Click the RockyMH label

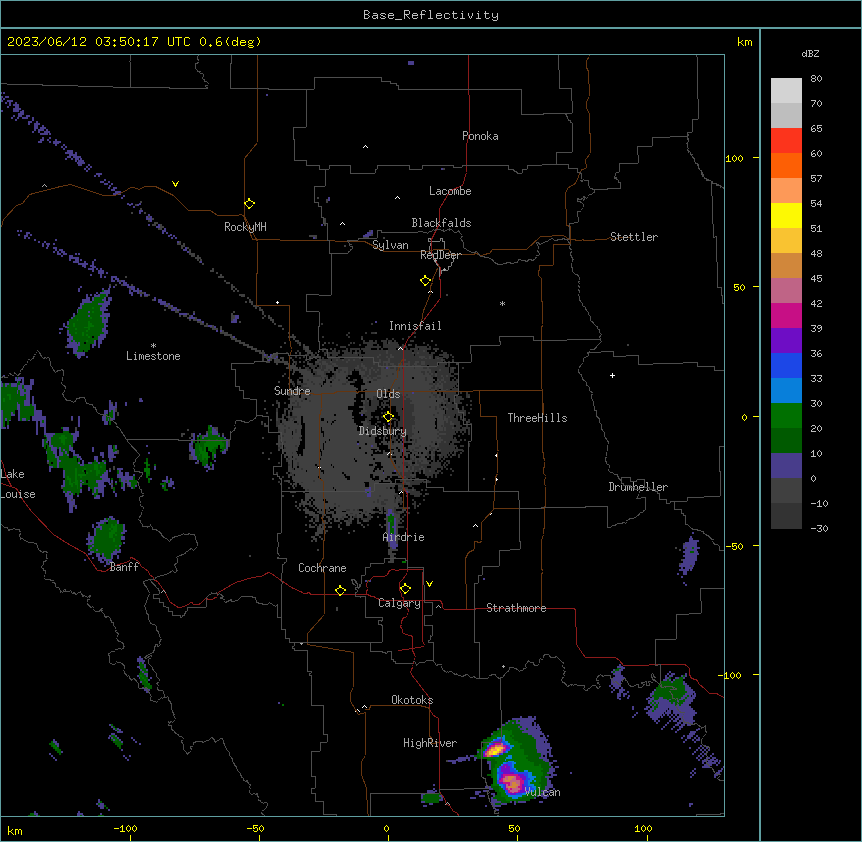click(x=245, y=227)
